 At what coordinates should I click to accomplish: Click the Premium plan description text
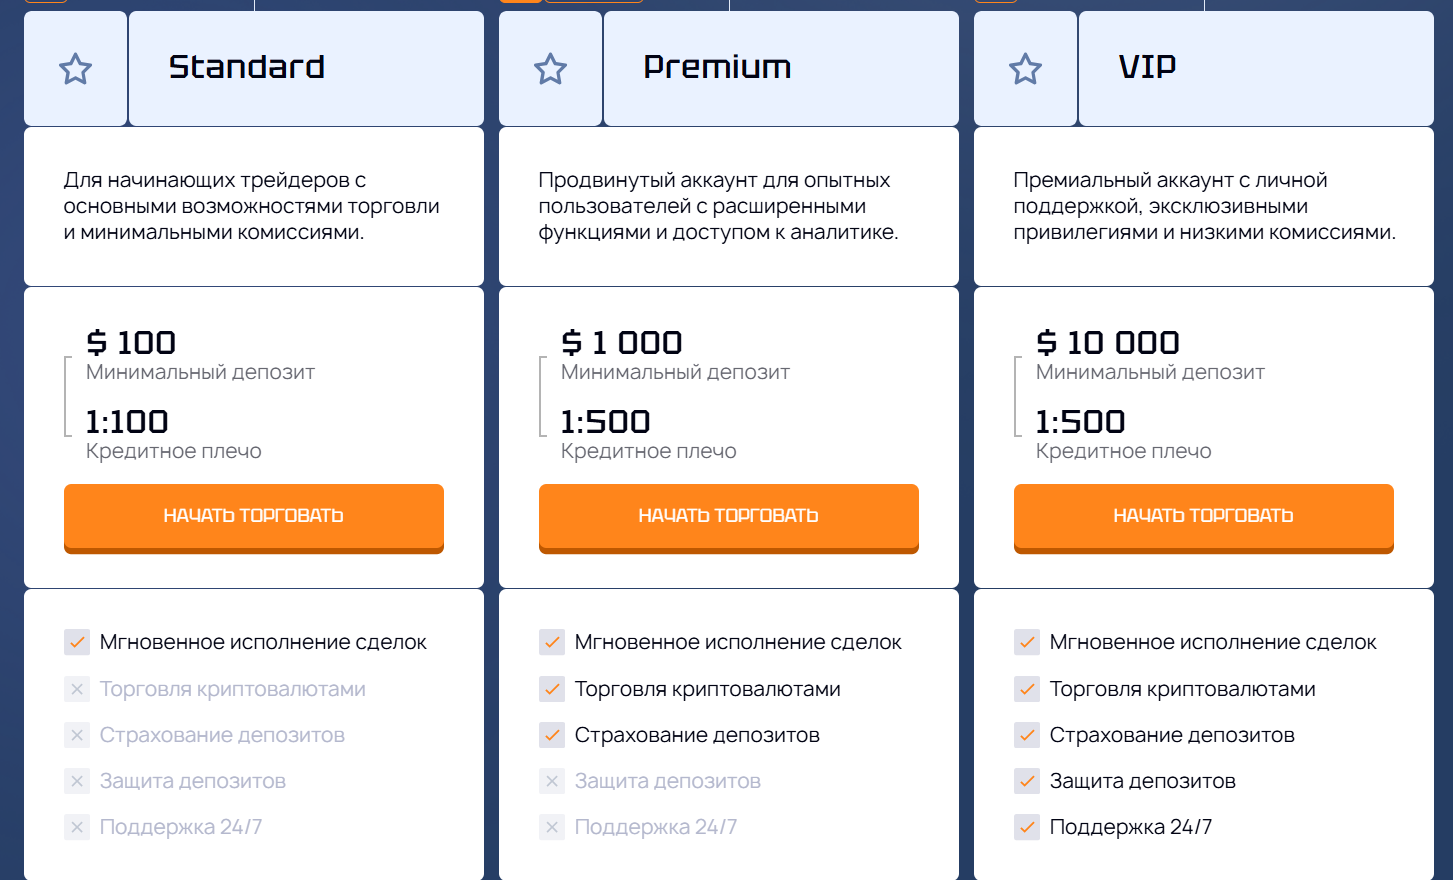(718, 206)
